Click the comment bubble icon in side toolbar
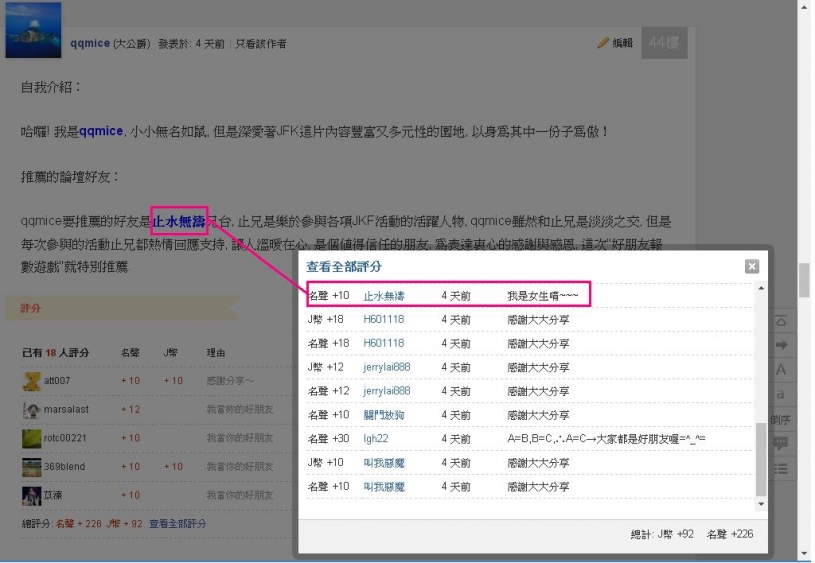Screen dimensions: 815x563 [x=781, y=443]
